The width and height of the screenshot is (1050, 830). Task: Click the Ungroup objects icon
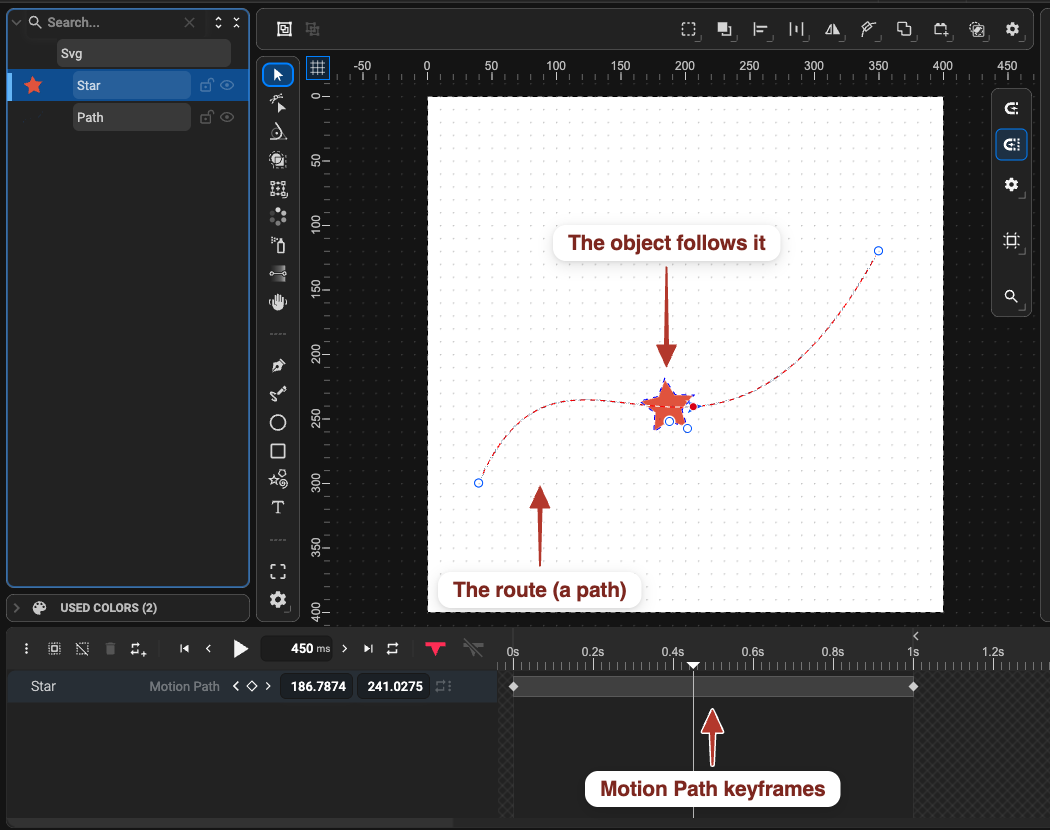click(x=312, y=29)
